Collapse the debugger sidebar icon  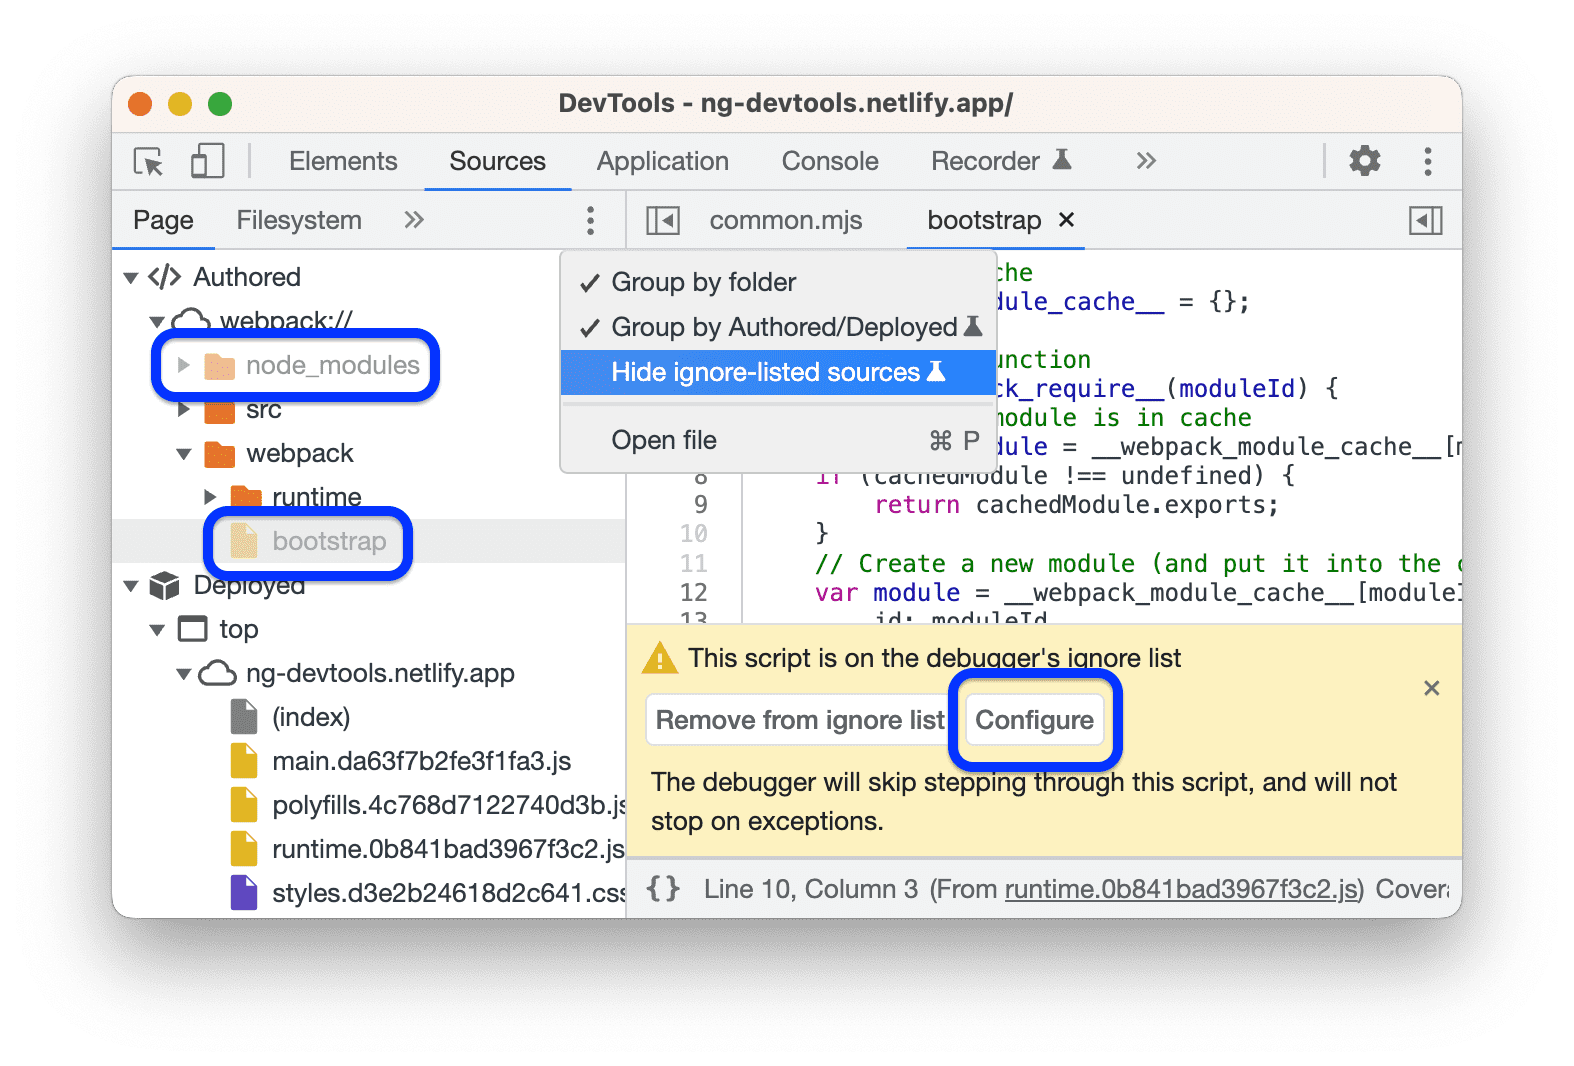(1425, 220)
